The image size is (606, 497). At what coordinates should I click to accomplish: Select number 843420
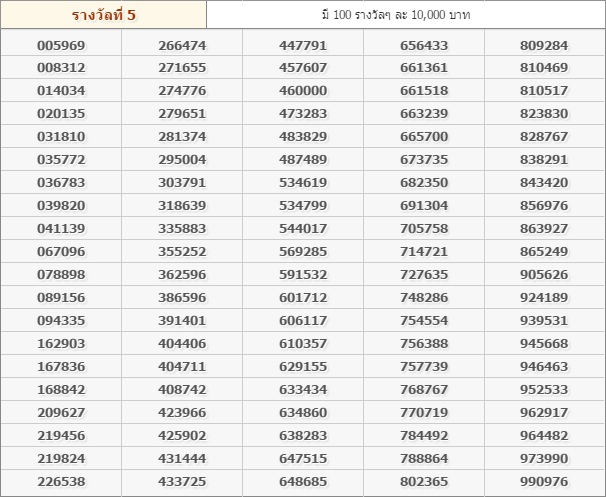pyautogui.click(x=544, y=182)
